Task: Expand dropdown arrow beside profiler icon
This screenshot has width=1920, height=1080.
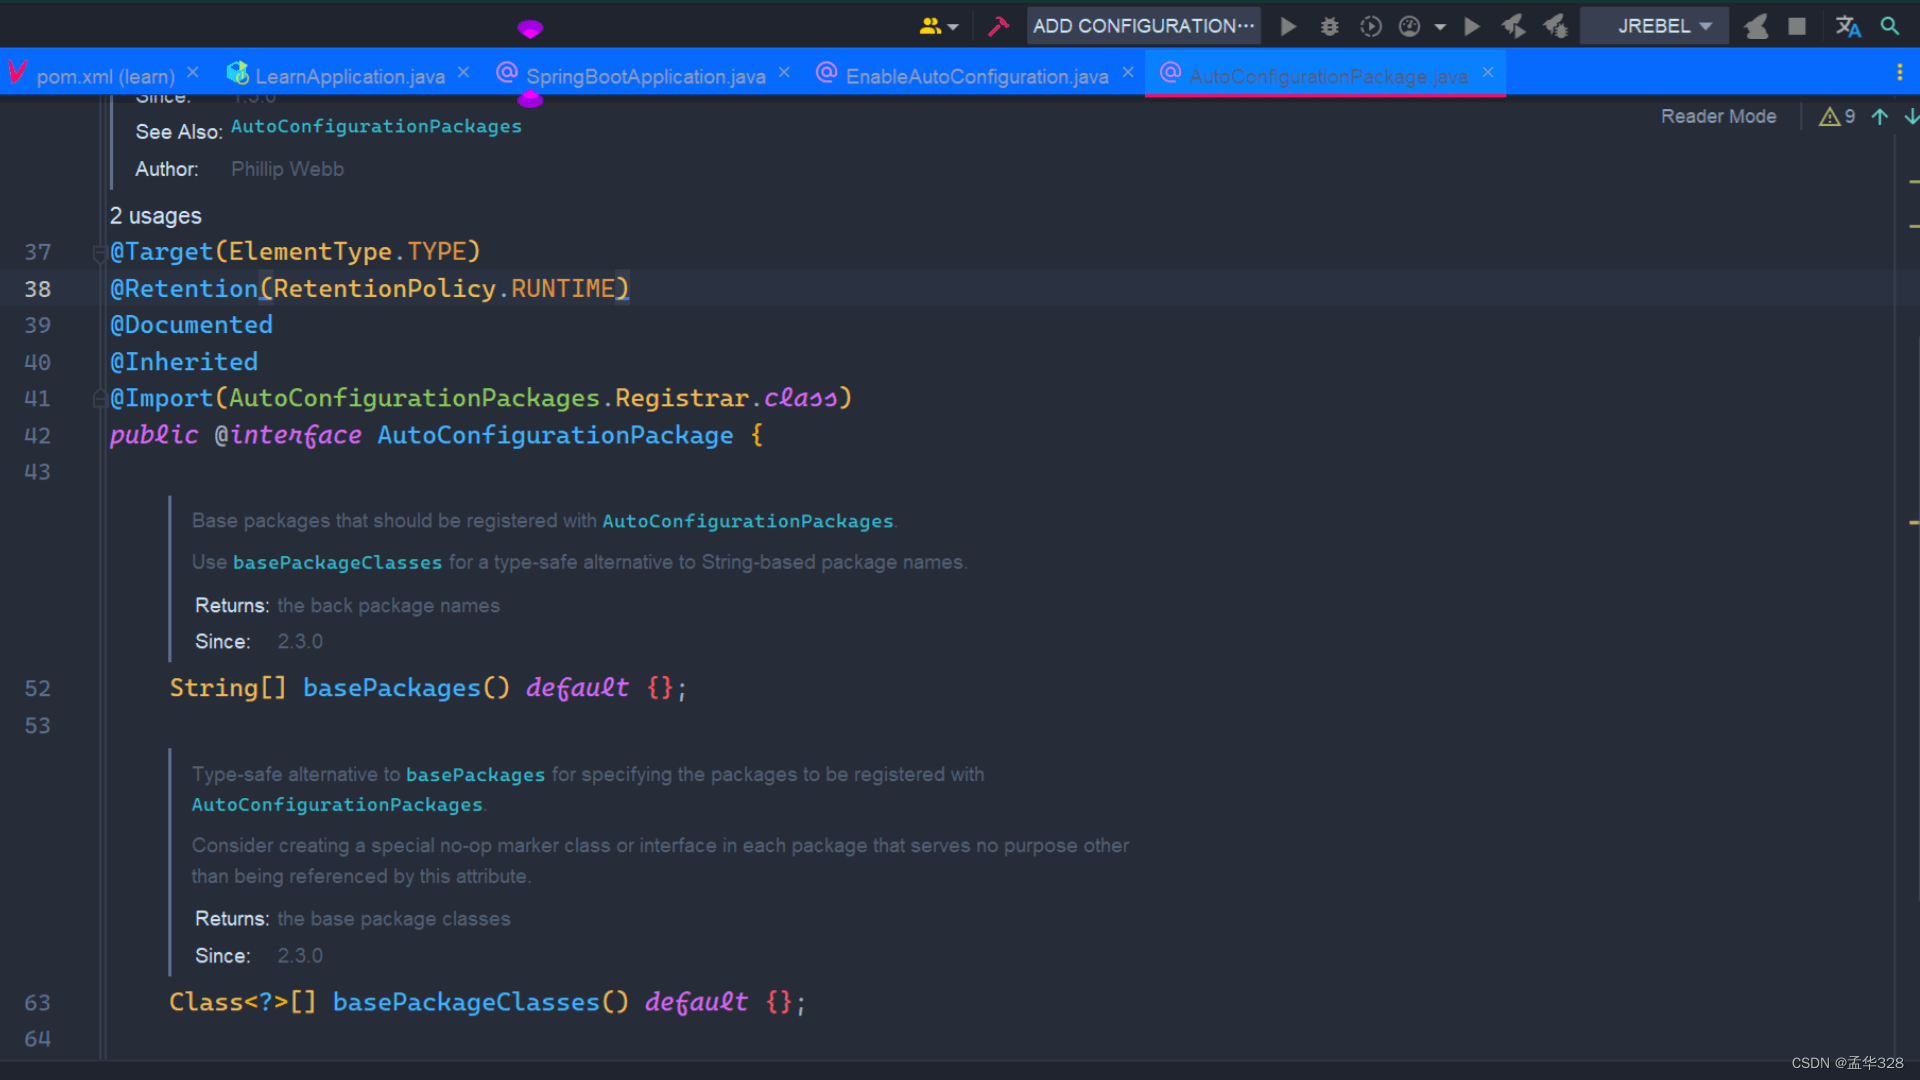Action: pos(1440,27)
